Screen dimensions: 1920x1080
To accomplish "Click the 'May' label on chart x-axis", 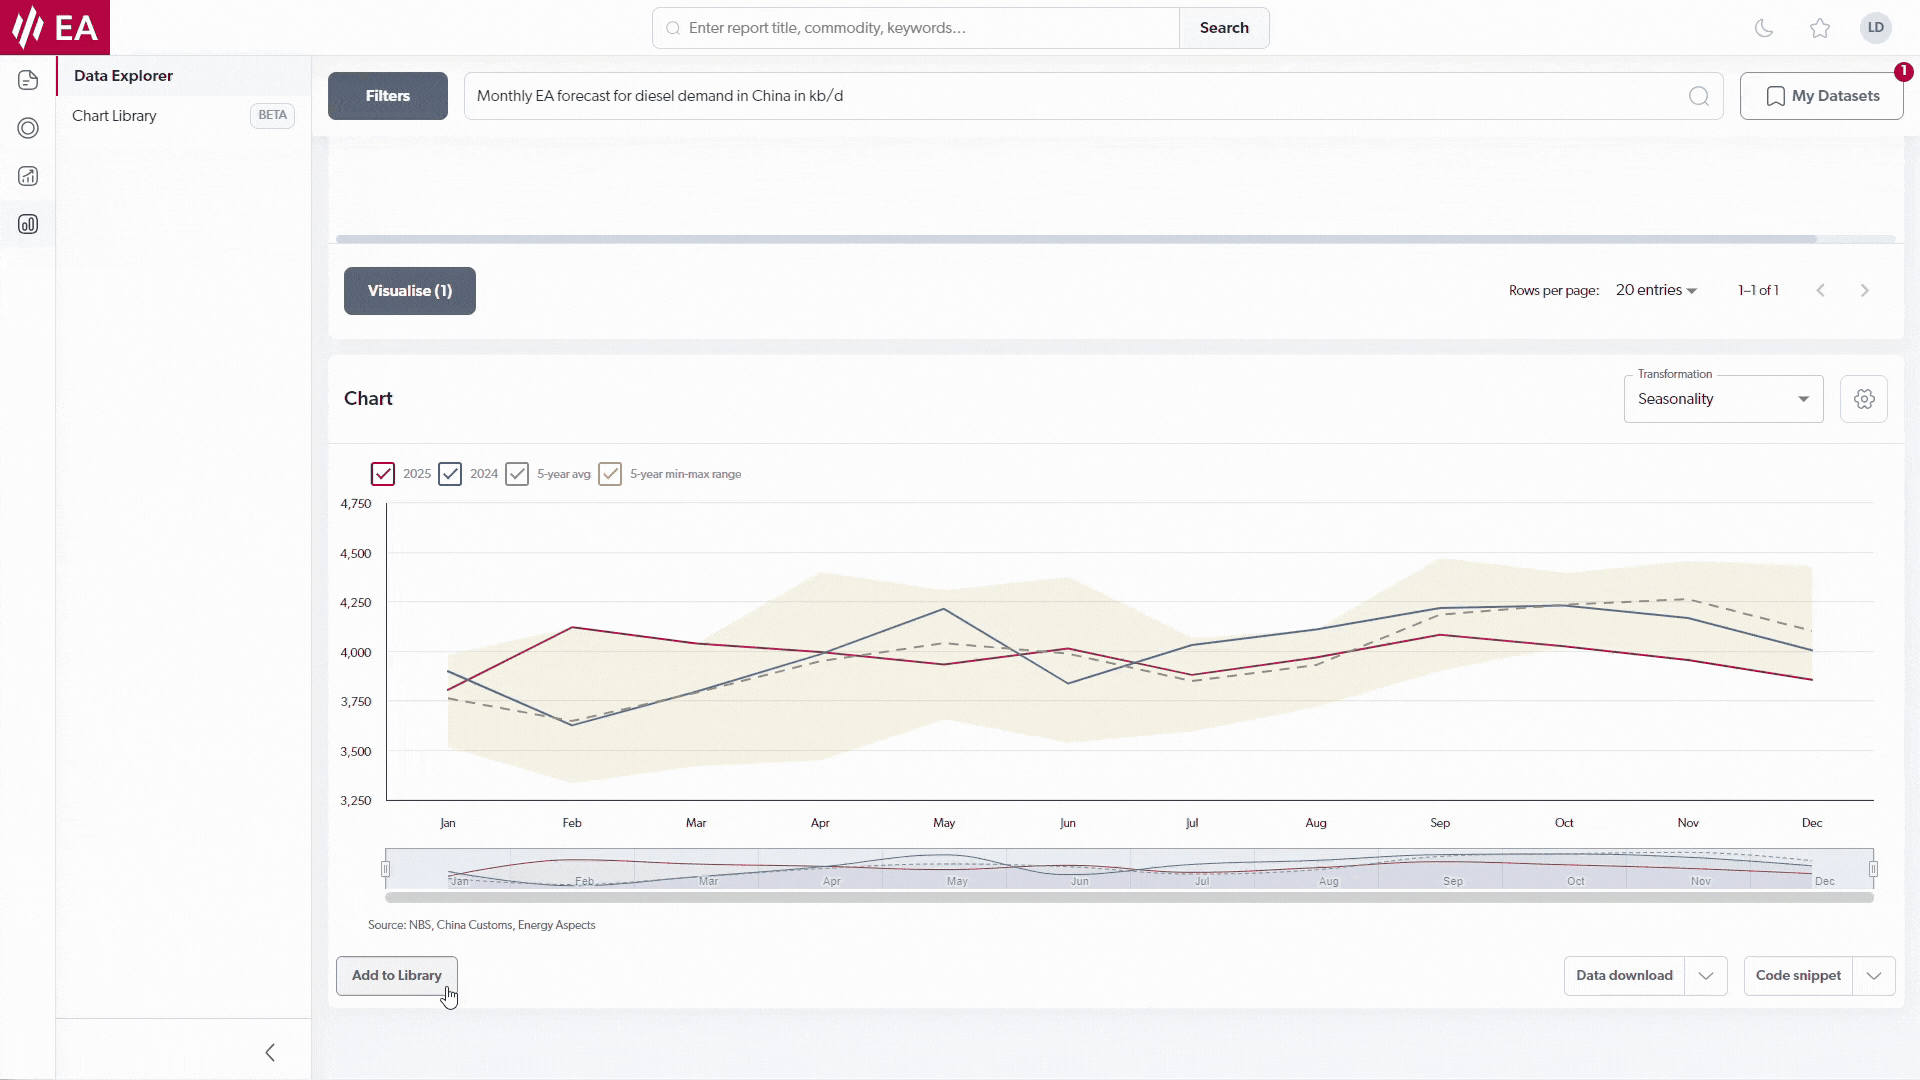I will coord(944,823).
